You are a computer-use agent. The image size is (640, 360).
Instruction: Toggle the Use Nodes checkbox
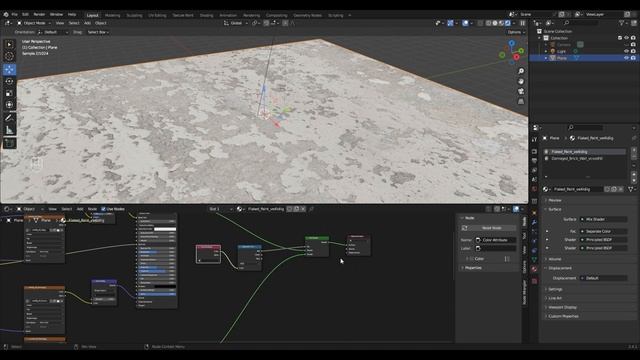103,209
